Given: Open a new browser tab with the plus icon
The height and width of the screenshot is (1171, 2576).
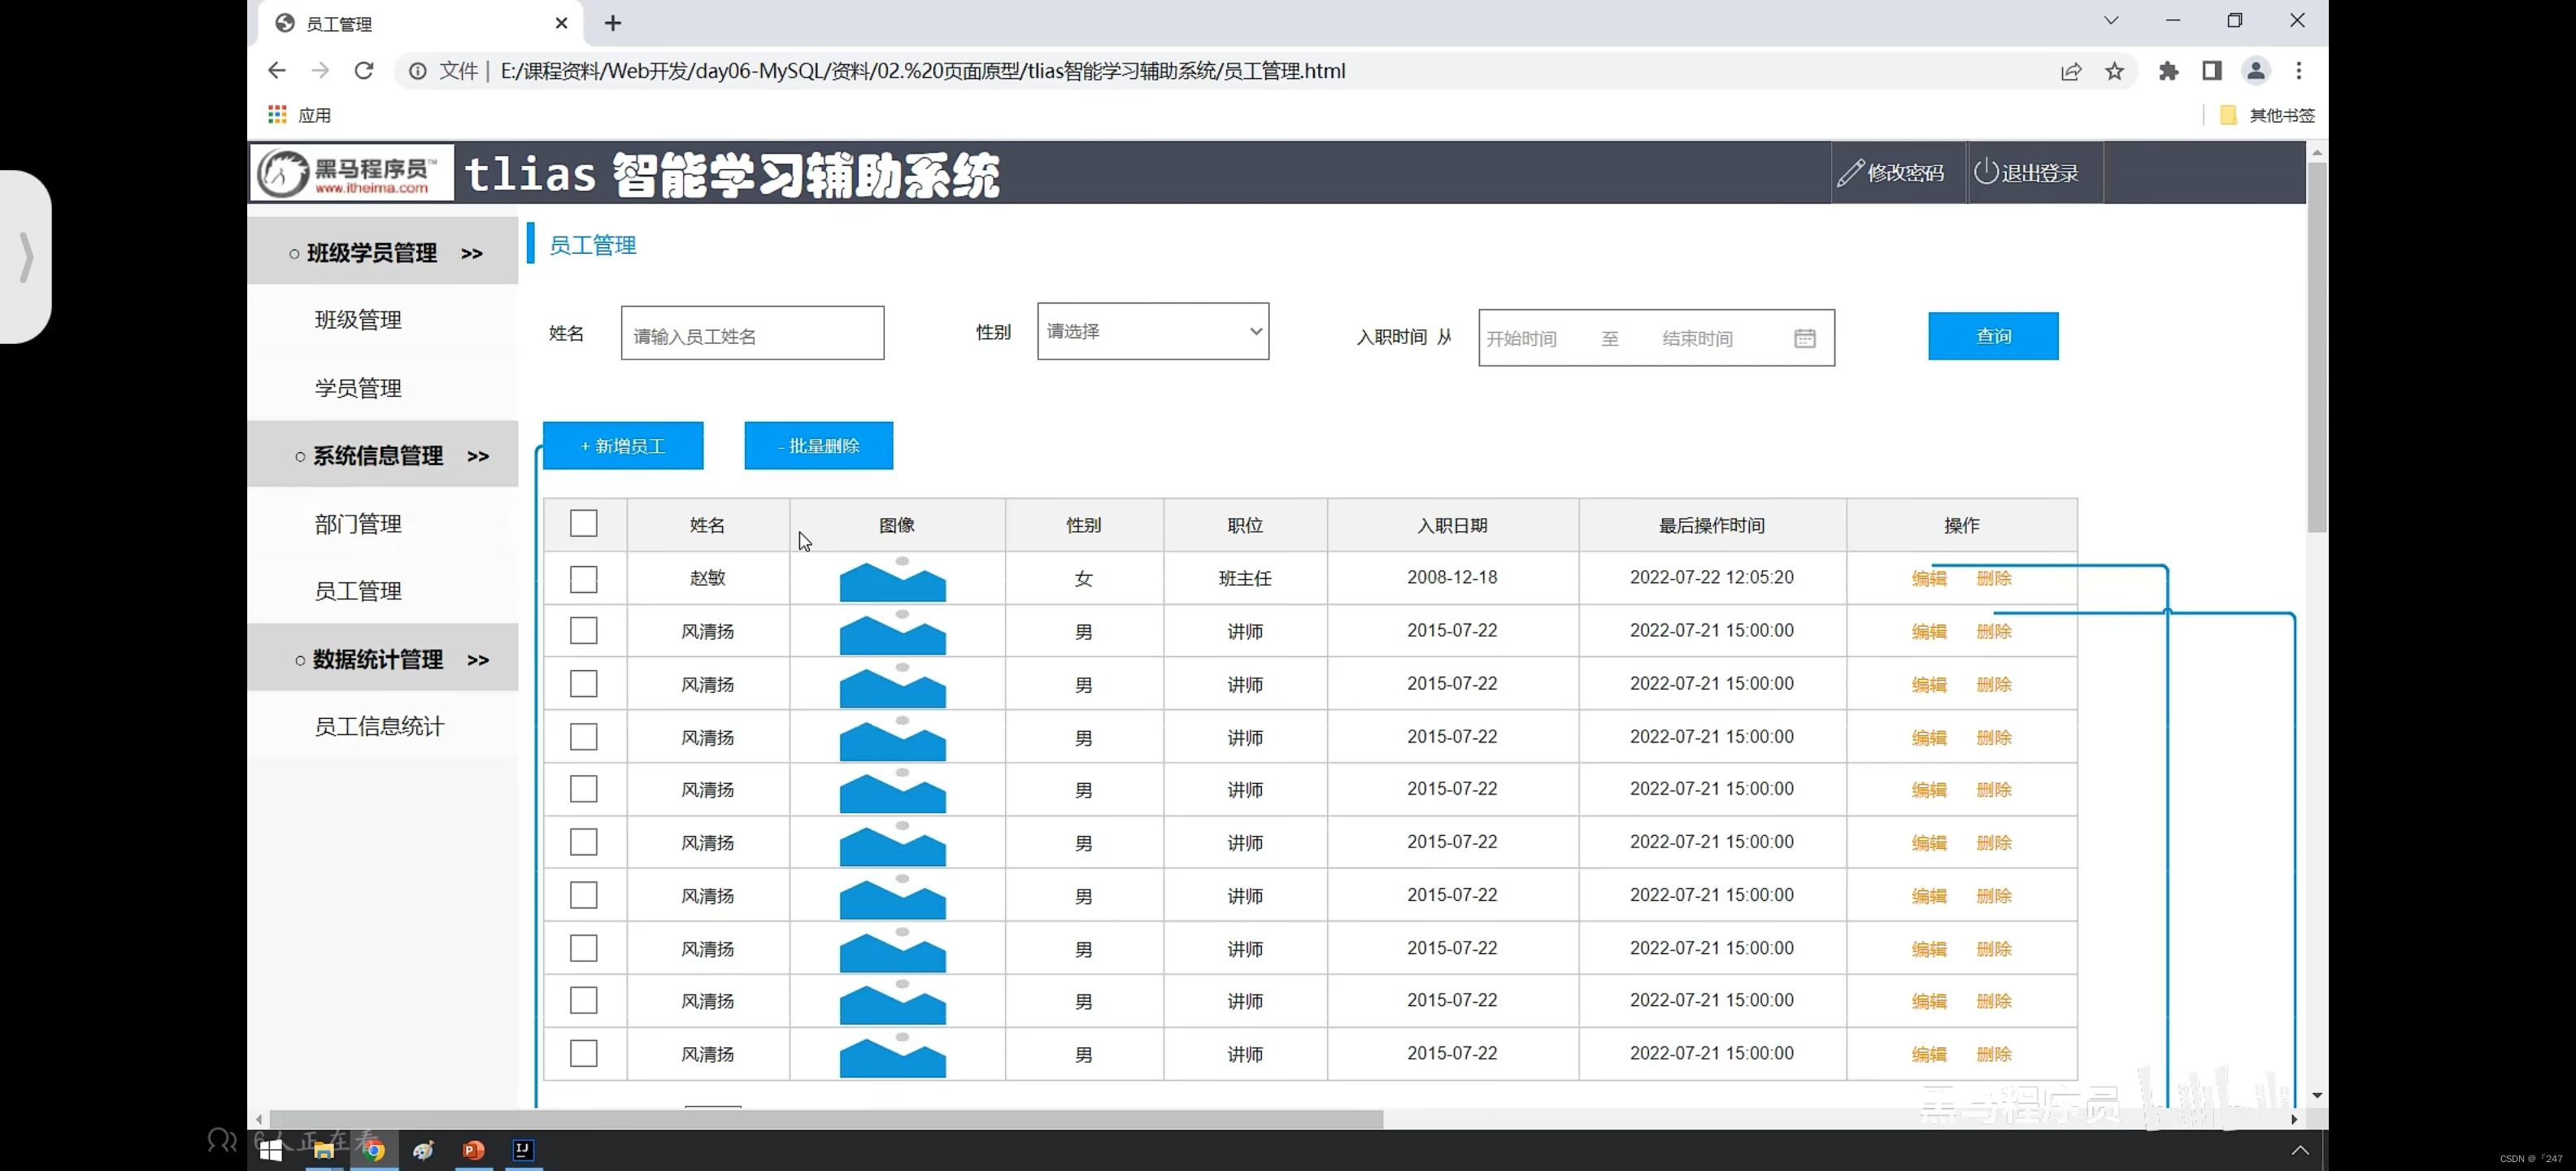Looking at the screenshot, I should coord(613,23).
